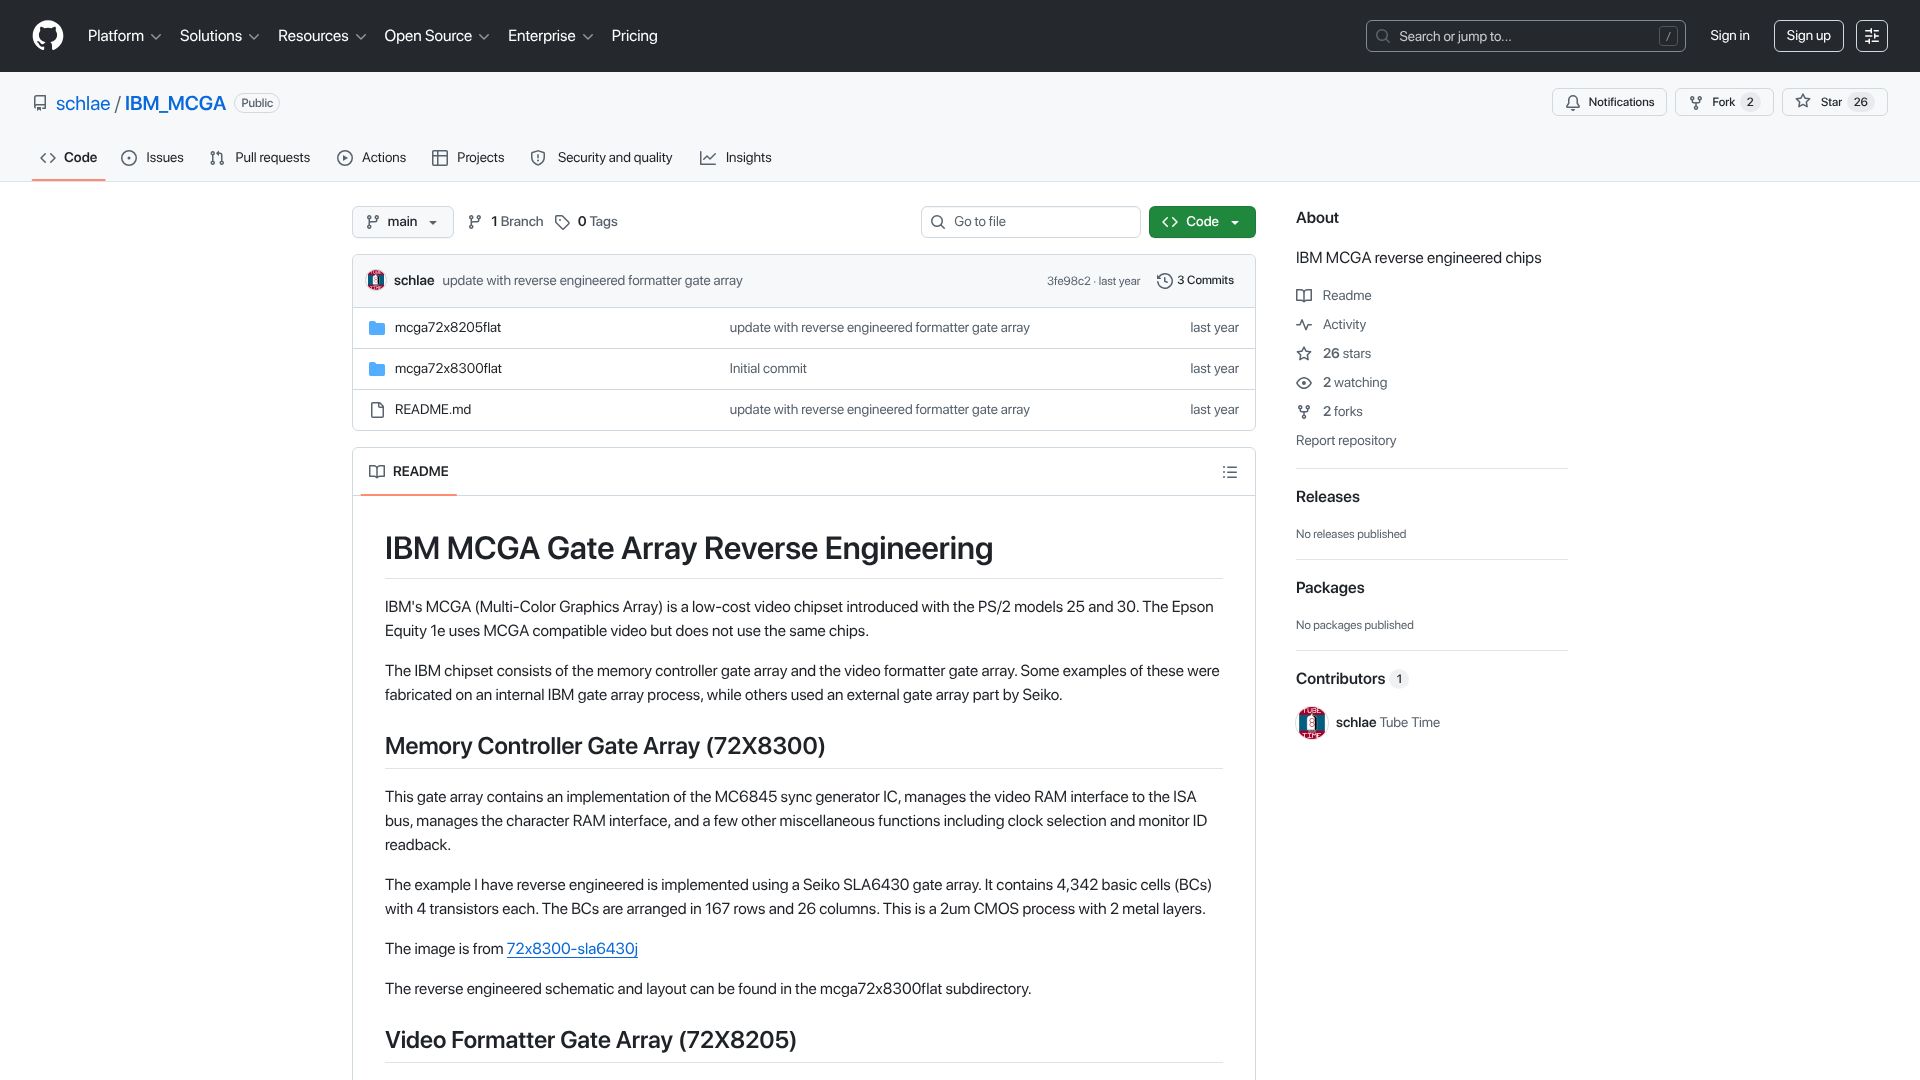Open the Projects tab
The width and height of the screenshot is (1920, 1080).
pos(468,158)
